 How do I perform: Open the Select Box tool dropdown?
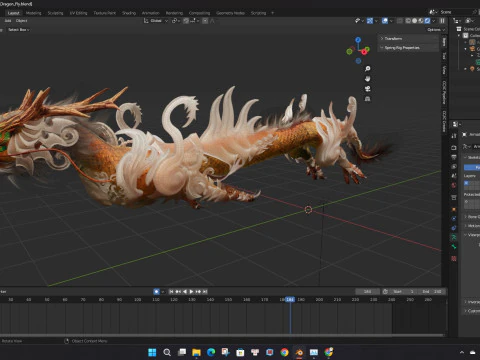tap(19, 30)
